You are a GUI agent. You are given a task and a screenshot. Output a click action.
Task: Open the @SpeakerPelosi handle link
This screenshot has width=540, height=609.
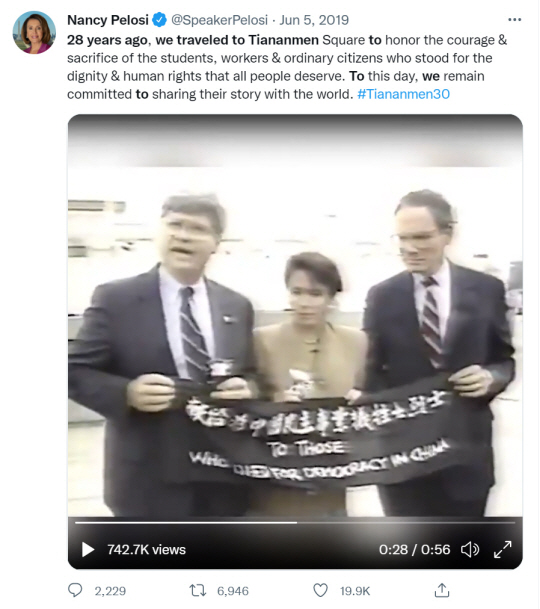[x=219, y=20]
